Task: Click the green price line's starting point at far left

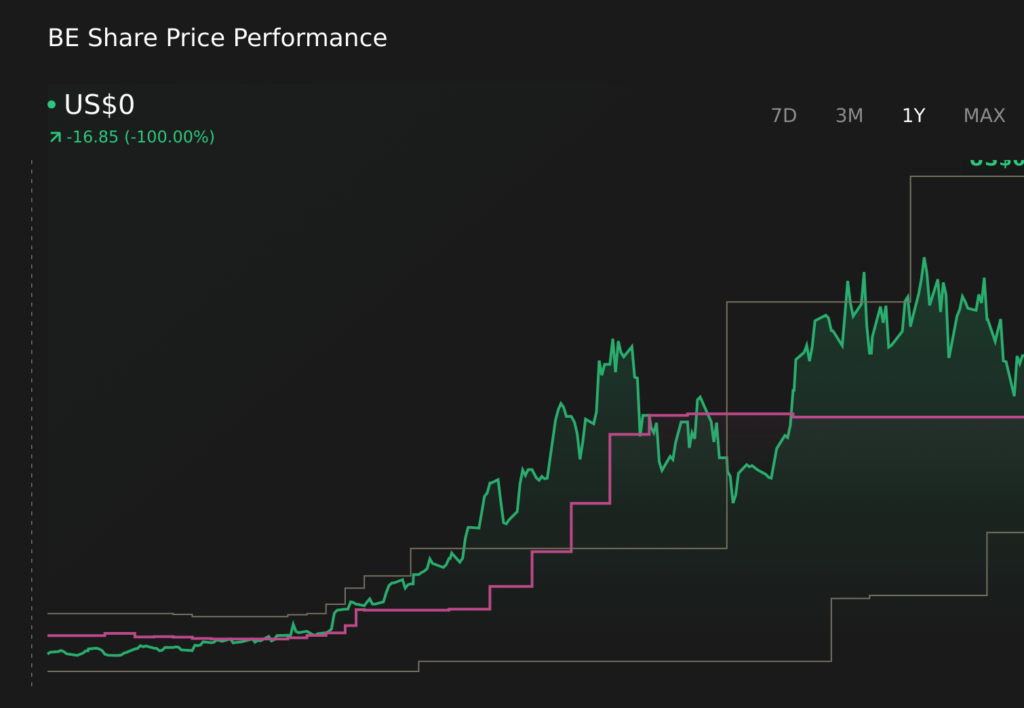Action: (x=49, y=653)
